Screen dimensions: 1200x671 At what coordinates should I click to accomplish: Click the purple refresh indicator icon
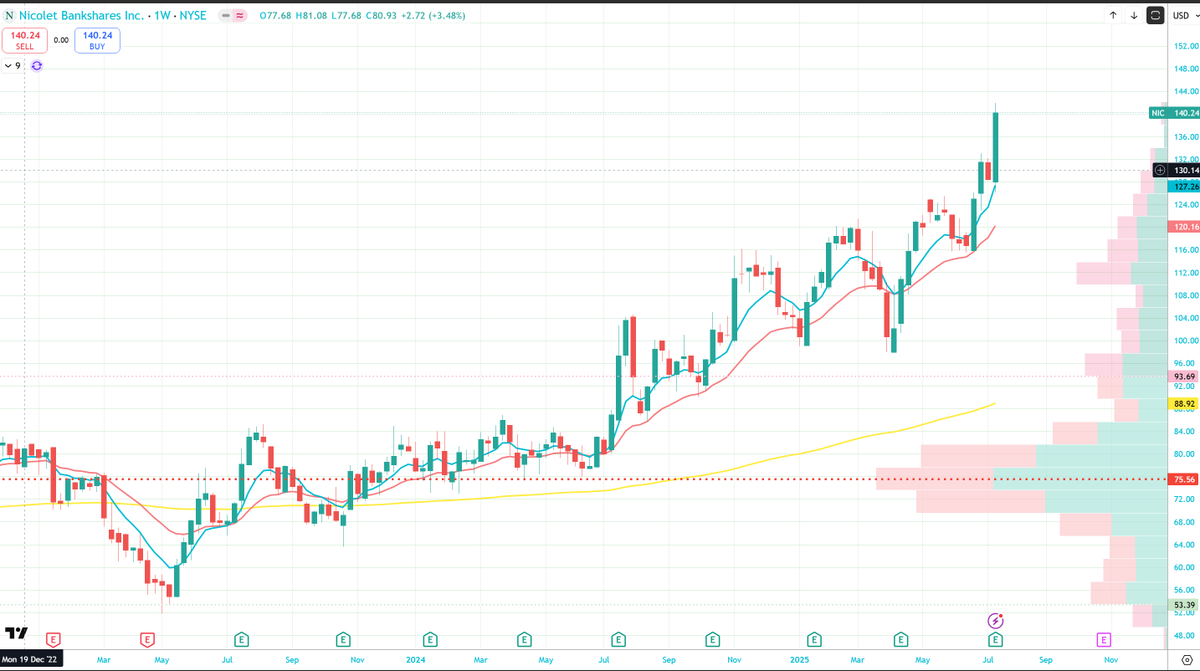[x=37, y=66]
